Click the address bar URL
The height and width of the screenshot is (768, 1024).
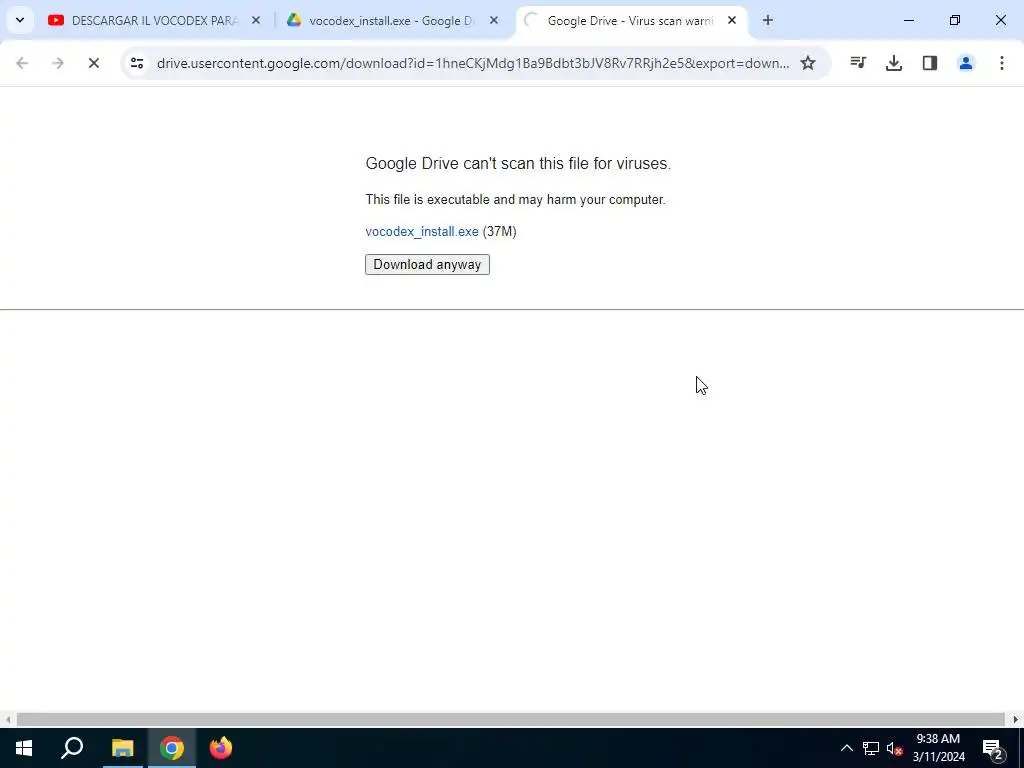coord(473,63)
